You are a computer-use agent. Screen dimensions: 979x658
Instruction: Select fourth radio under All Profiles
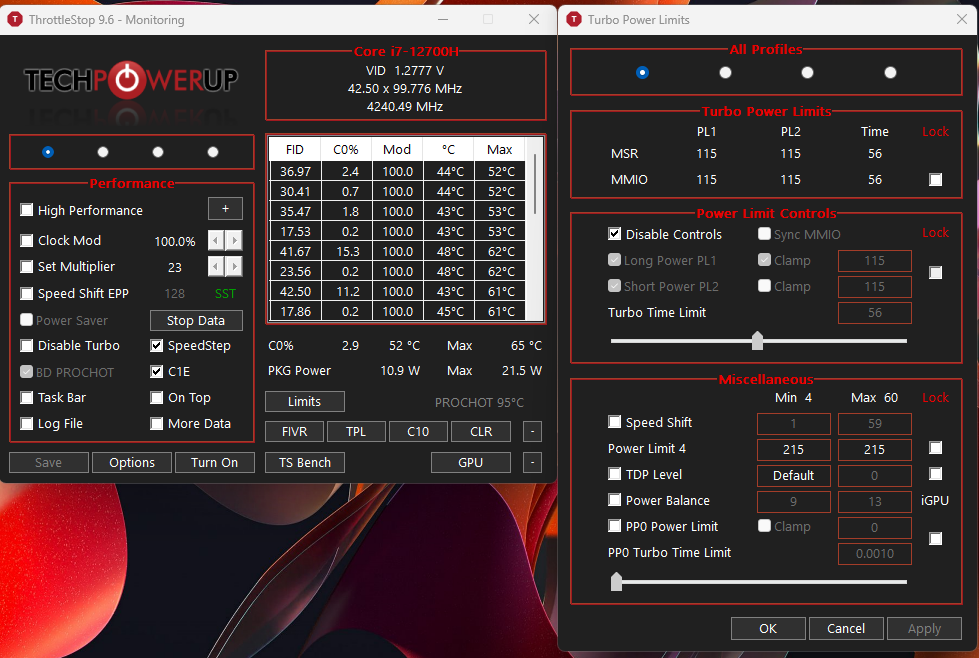(890, 72)
